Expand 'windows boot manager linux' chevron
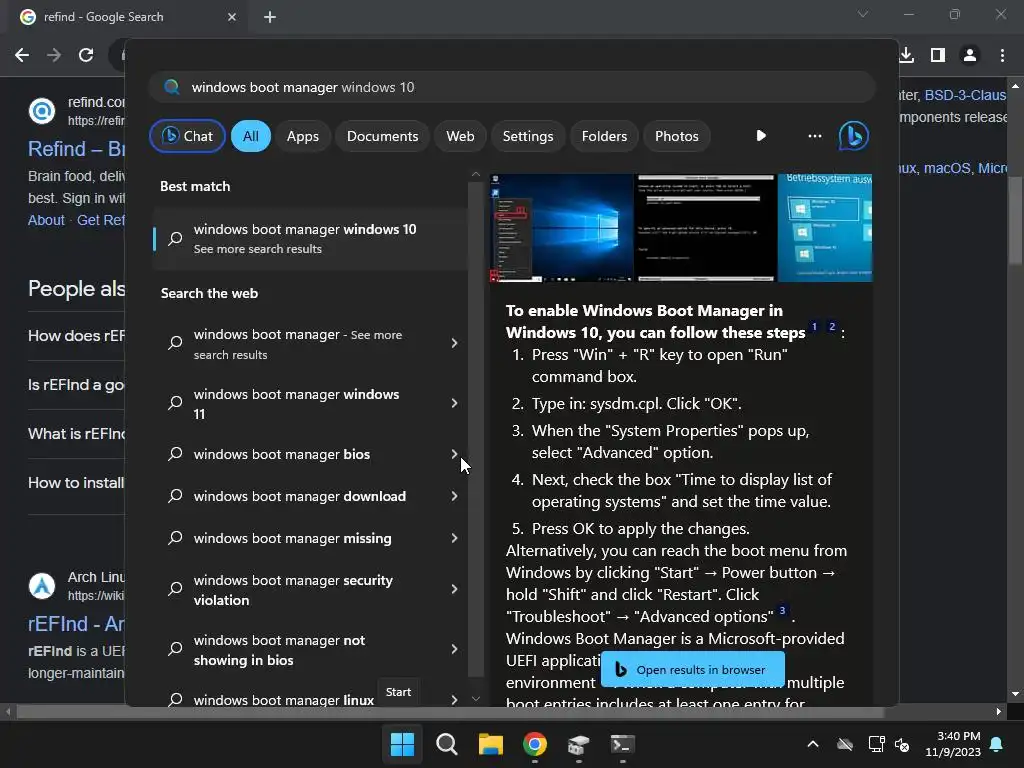1024x768 pixels. 455,699
